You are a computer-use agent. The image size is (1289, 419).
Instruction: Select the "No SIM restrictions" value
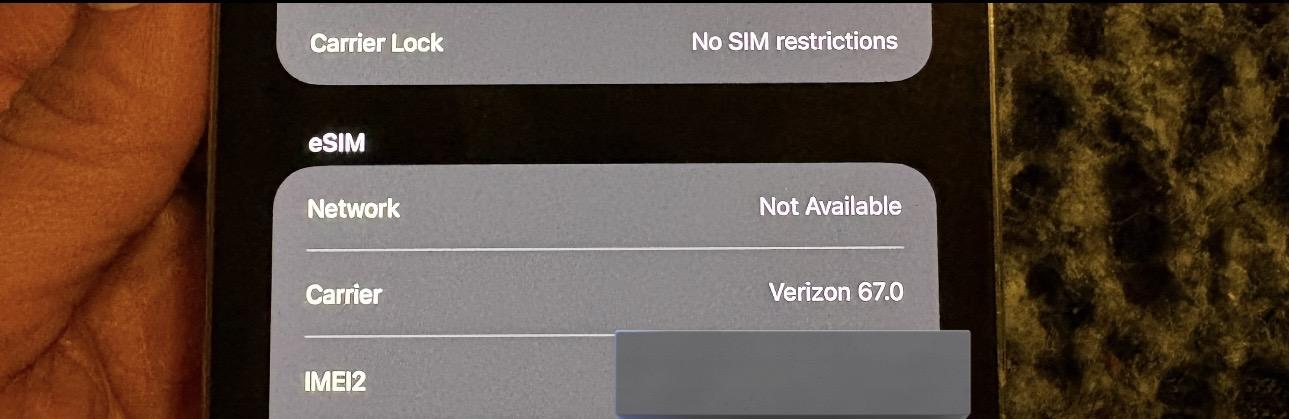click(794, 42)
